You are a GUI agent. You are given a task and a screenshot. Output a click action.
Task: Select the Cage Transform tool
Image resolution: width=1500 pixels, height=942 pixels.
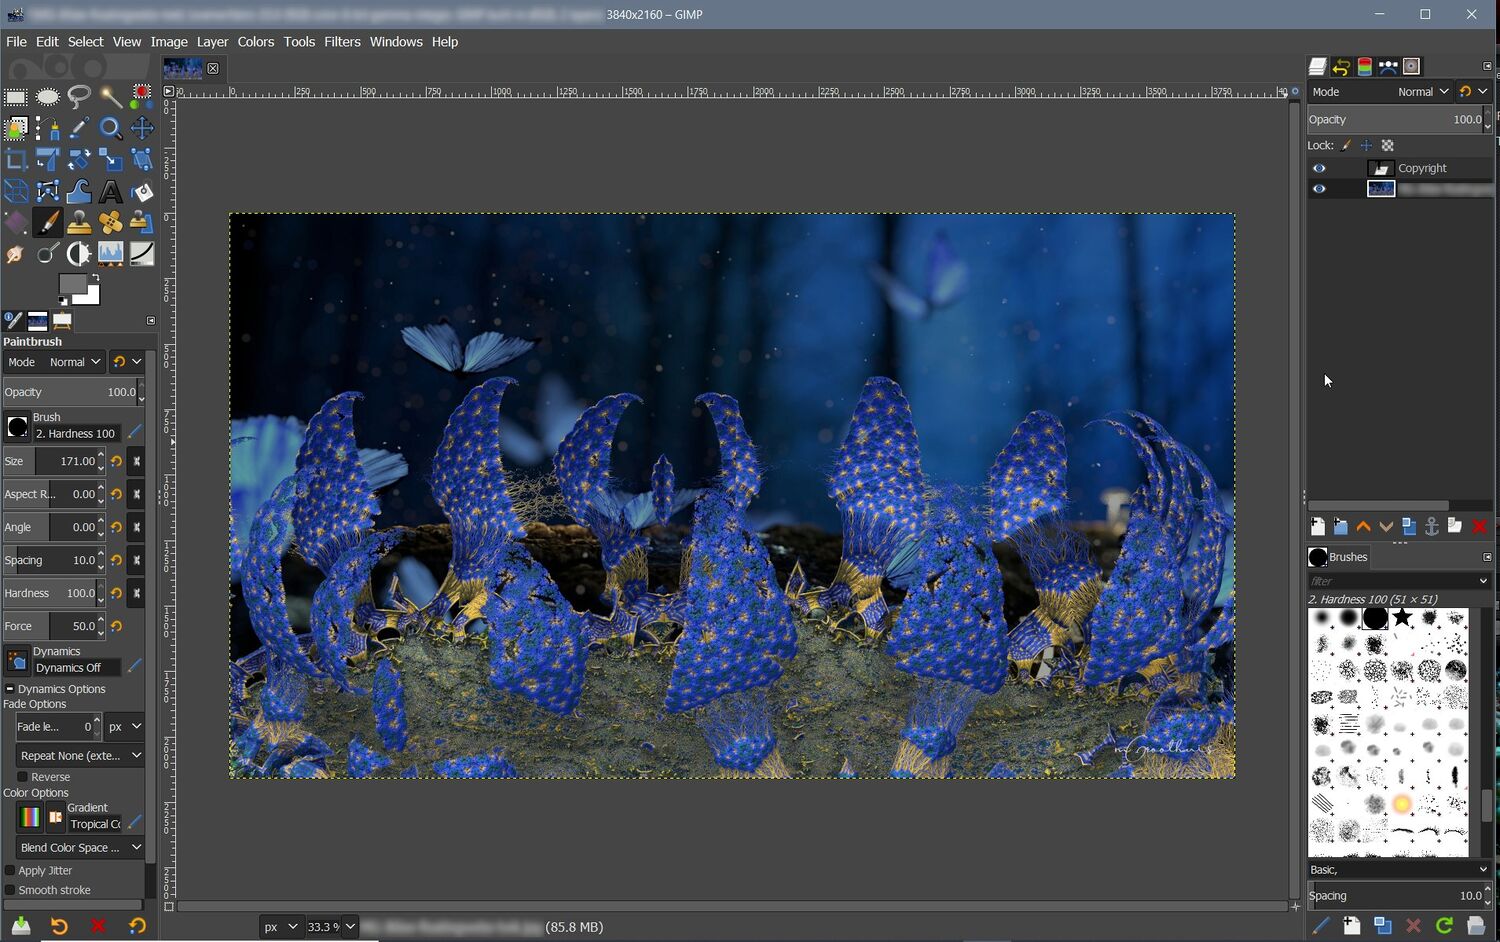coord(47,192)
